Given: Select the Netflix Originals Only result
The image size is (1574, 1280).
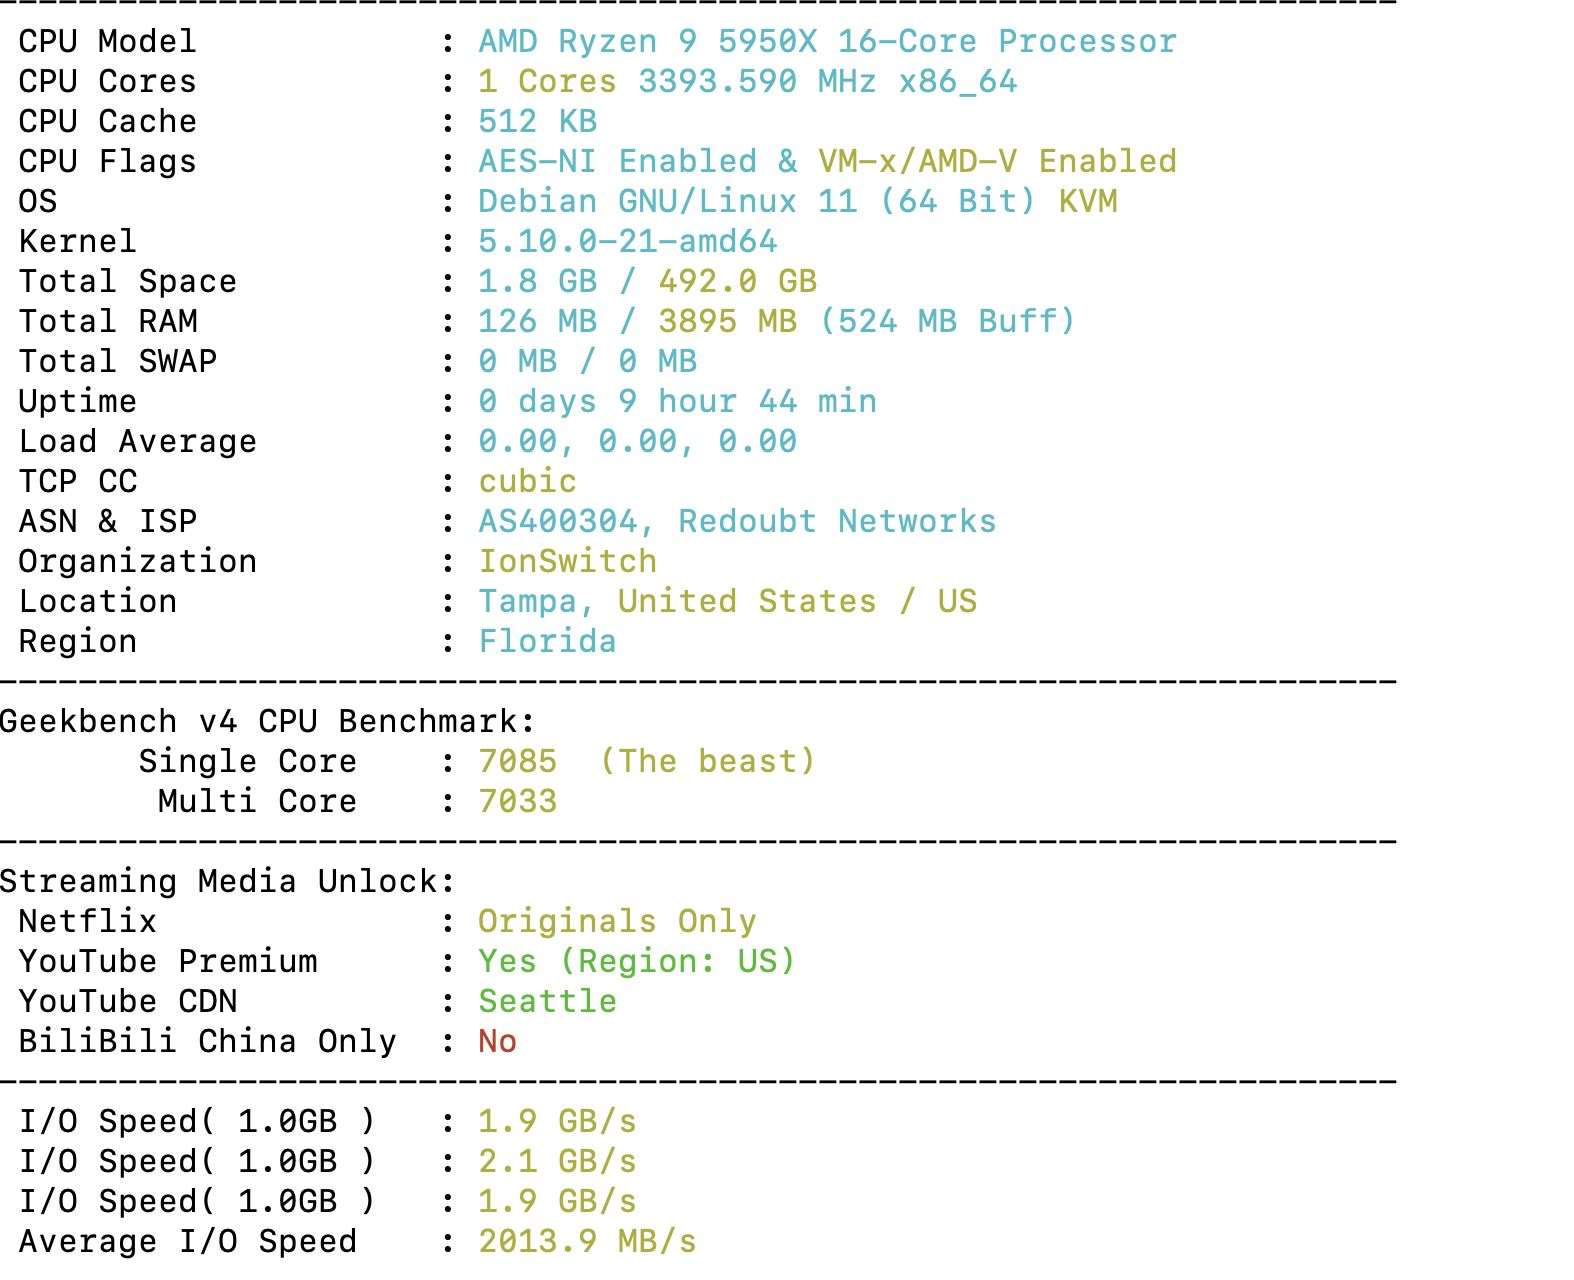Looking at the screenshot, I should (x=617, y=922).
